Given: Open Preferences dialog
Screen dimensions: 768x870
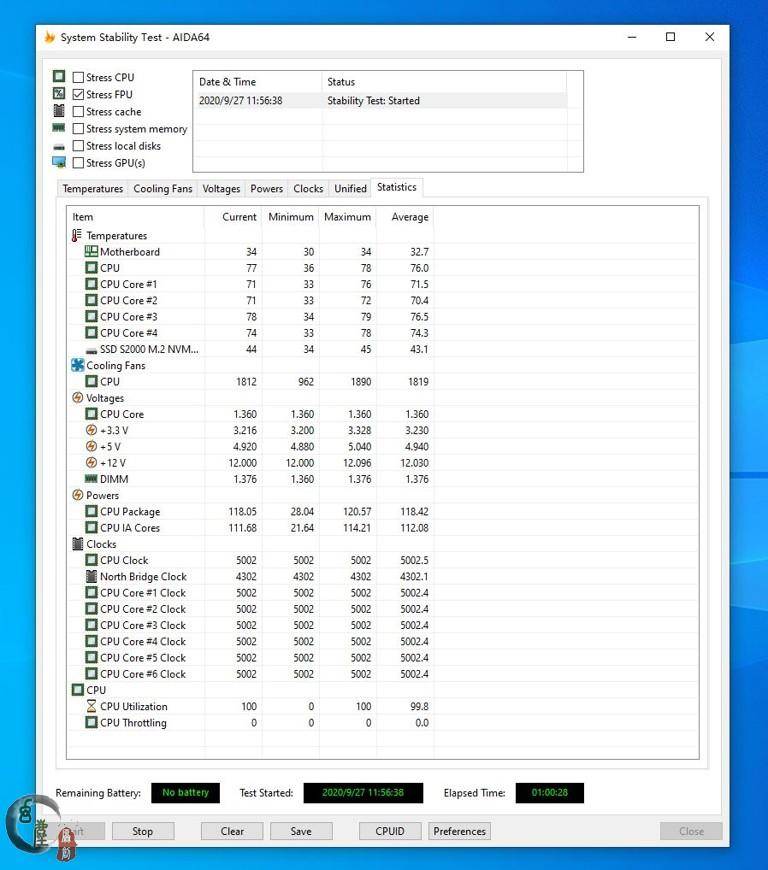Looking at the screenshot, I should (x=459, y=831).
